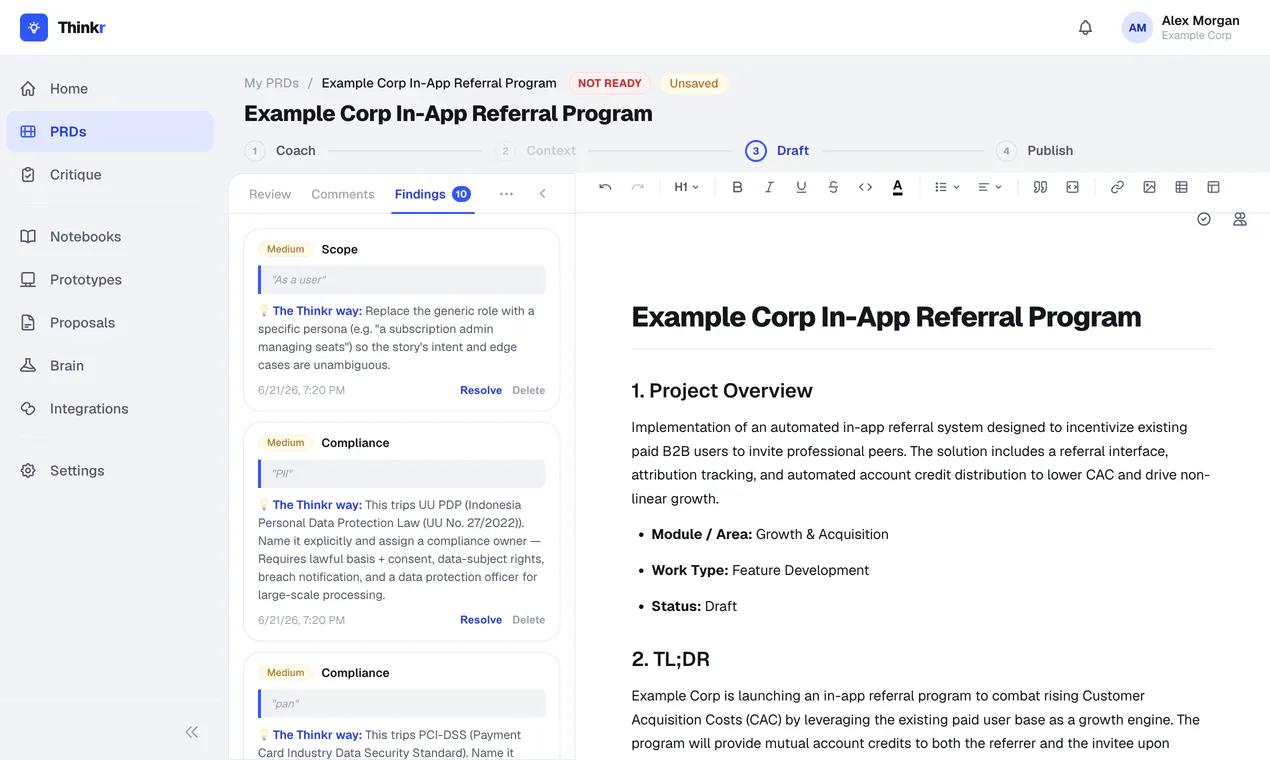Resolve the Scope finding

click(x=481, y=390)
